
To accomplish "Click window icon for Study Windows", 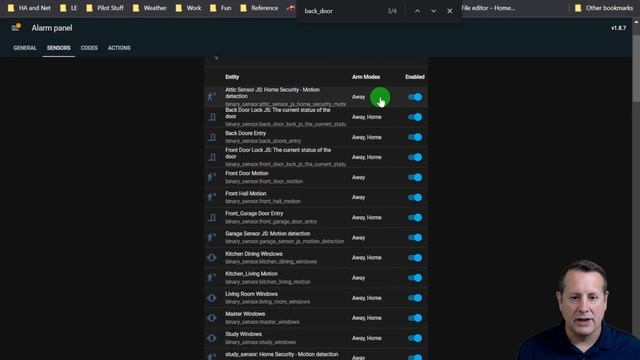I will pyautogui.click(x=212, y=338).
